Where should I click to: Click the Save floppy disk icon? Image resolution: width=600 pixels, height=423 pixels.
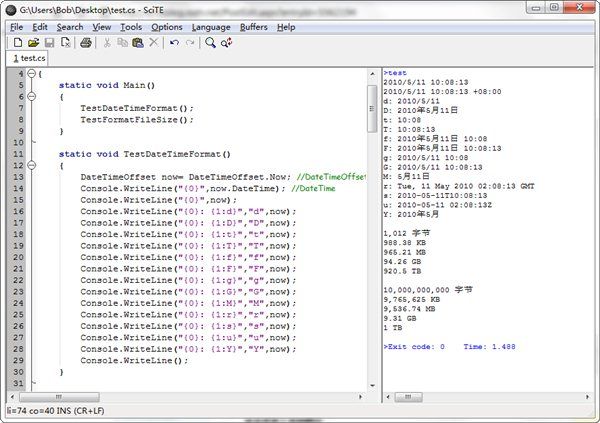(x=49, y=42)
